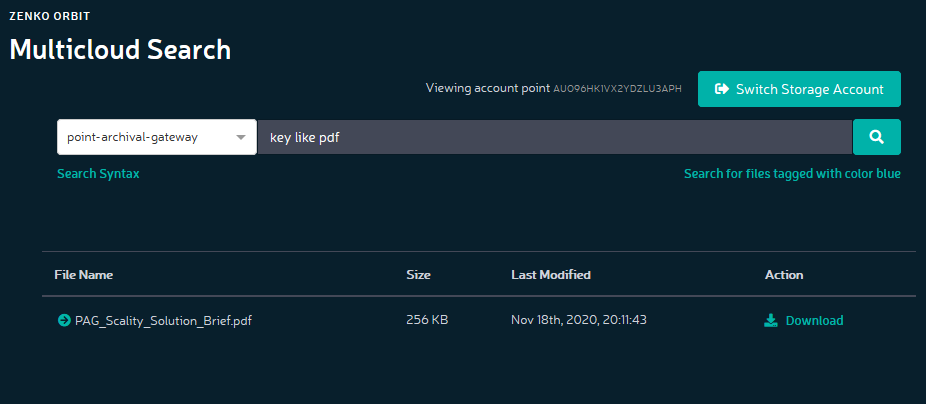Select the Nov 18th, 2020 date cell
Viewport: 926px width, 404px height.
pos(579,320)
